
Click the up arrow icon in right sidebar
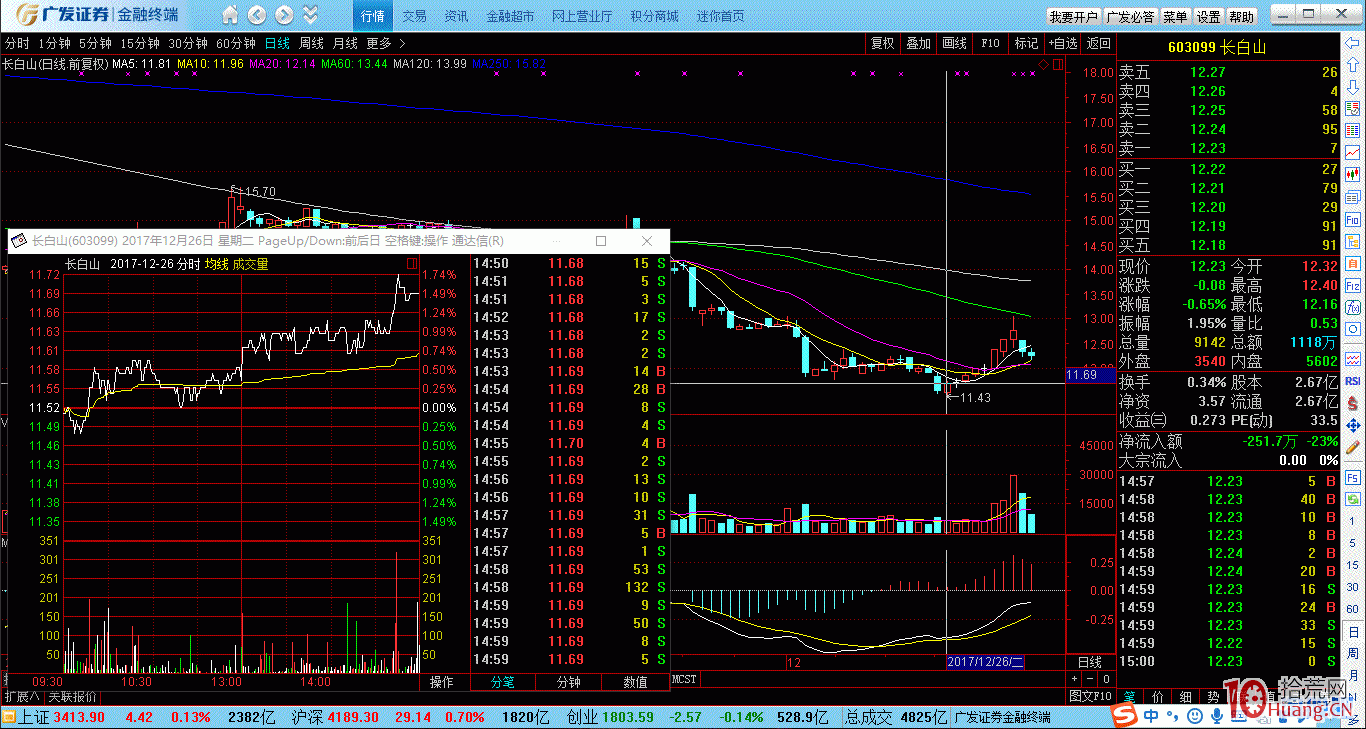coord(1354,64)
